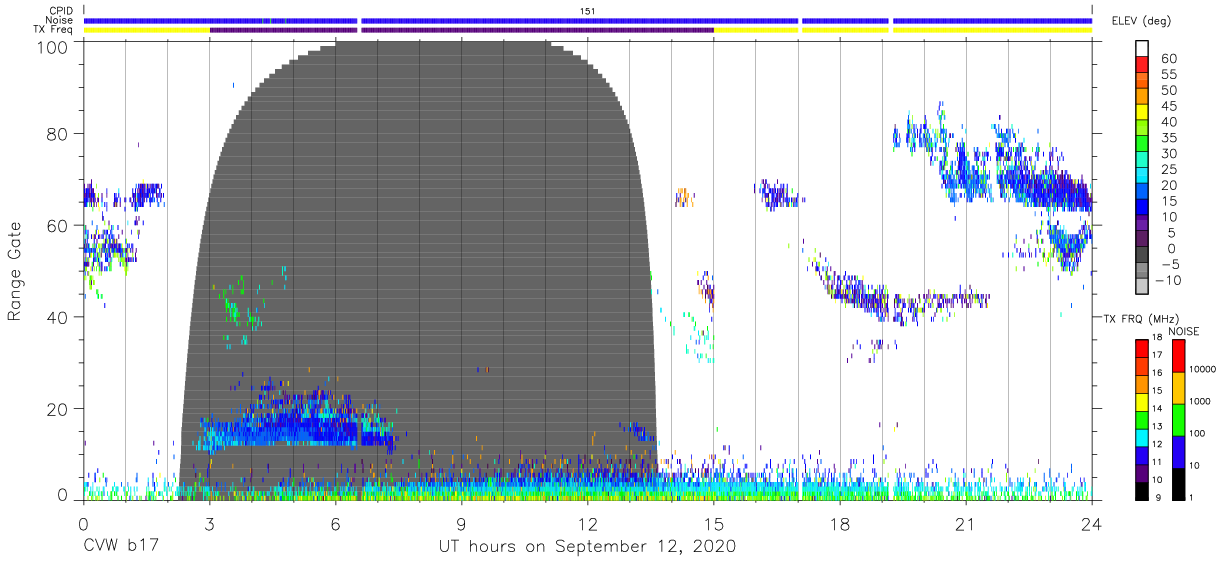Click the 3 tick on UT hours axis
The image size is (1228, 567).
click(209, 524)
